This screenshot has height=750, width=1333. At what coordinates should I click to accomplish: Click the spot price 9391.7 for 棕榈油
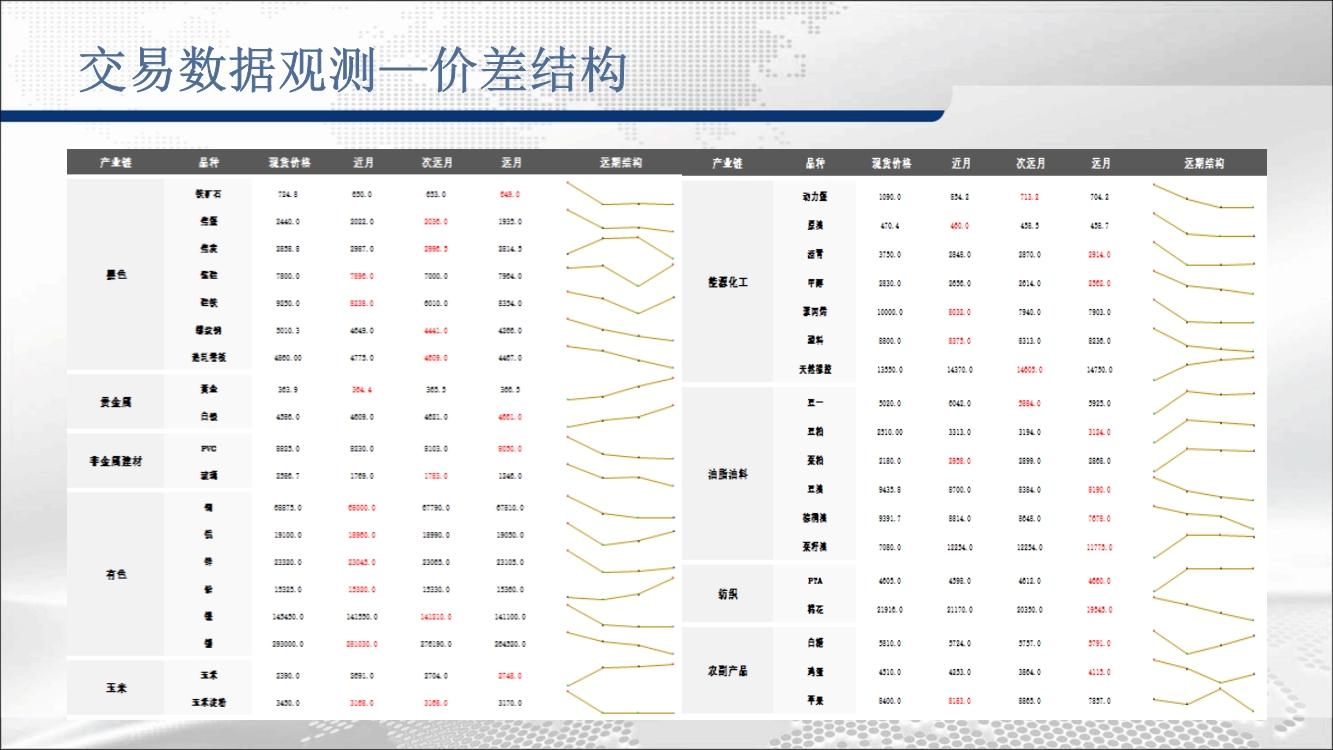[x=890, y=518]
